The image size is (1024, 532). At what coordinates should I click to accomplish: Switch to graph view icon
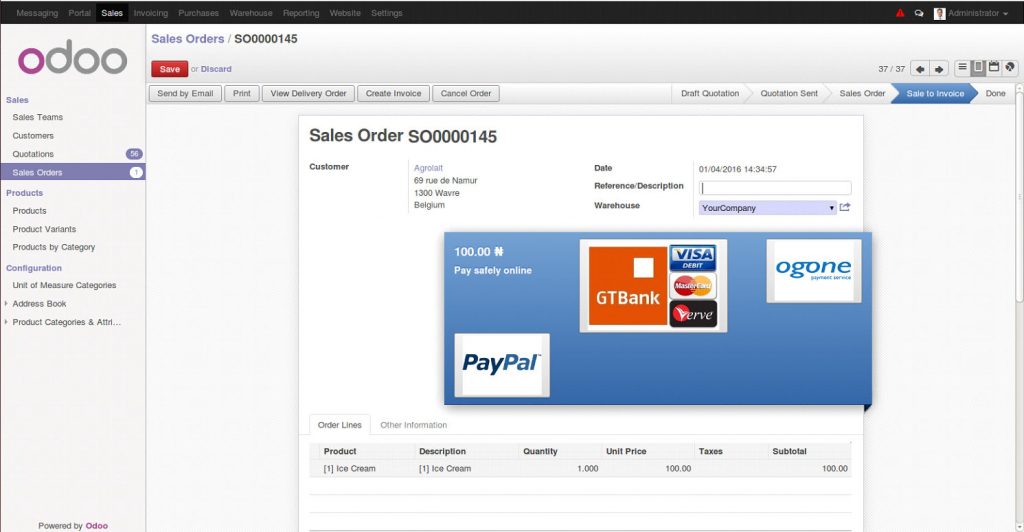pyautogui.click(x=1010, y=68)
